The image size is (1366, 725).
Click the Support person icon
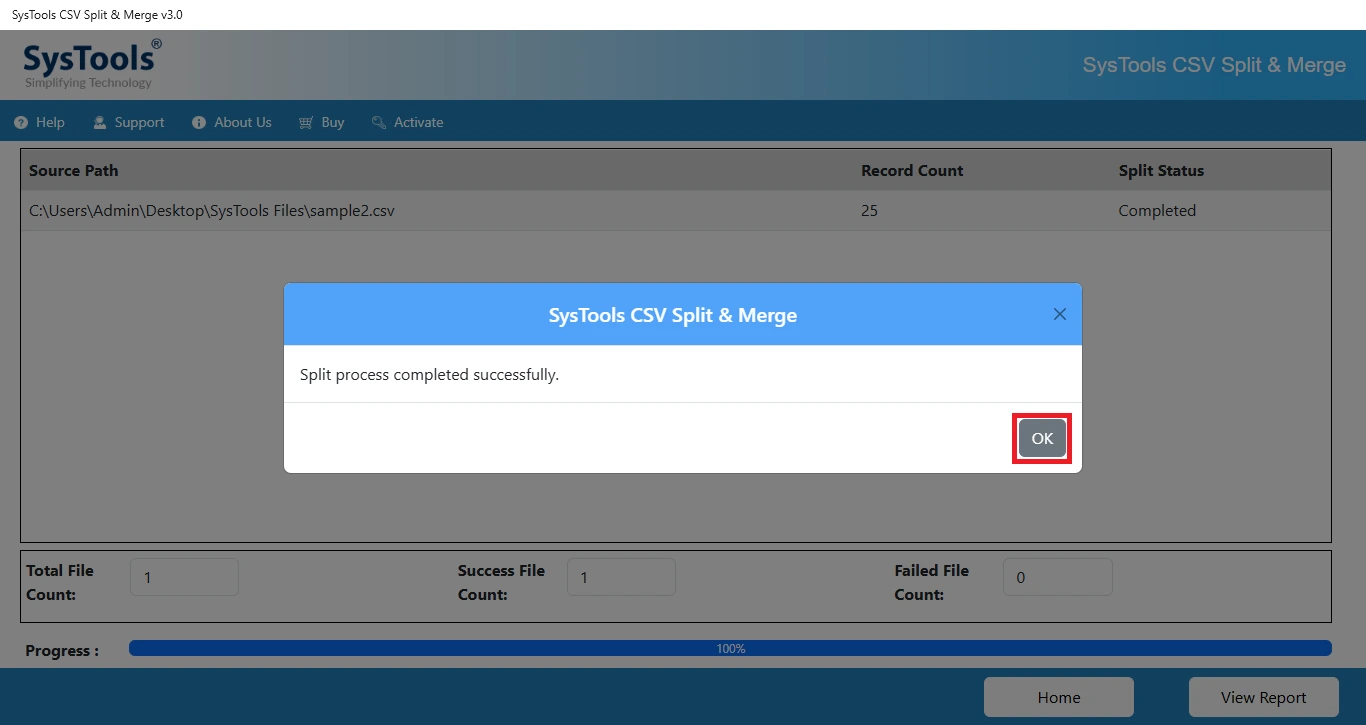100,122
